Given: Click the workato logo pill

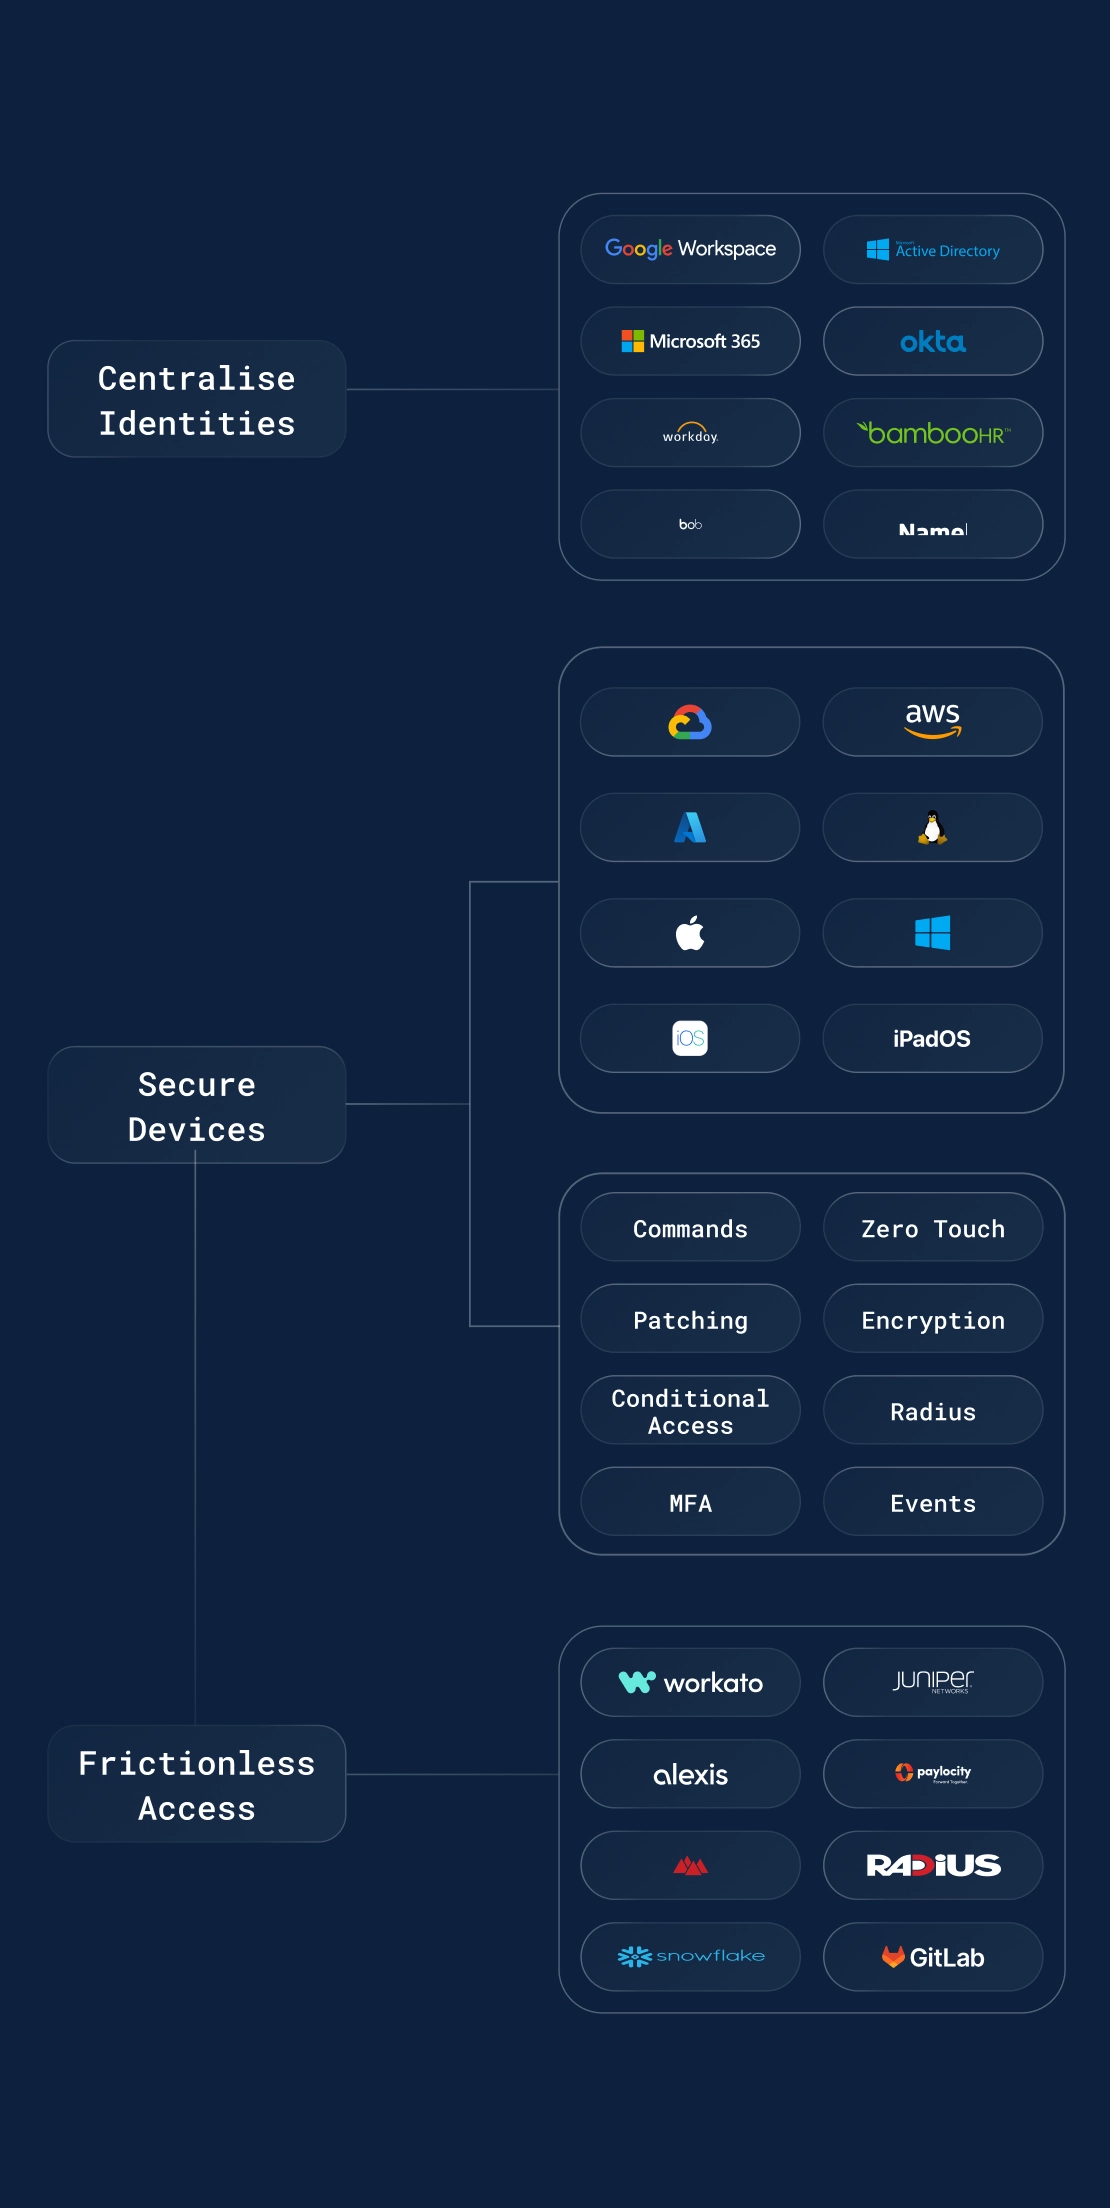Looking at the screenshot, I should [x=690, y=1683].
